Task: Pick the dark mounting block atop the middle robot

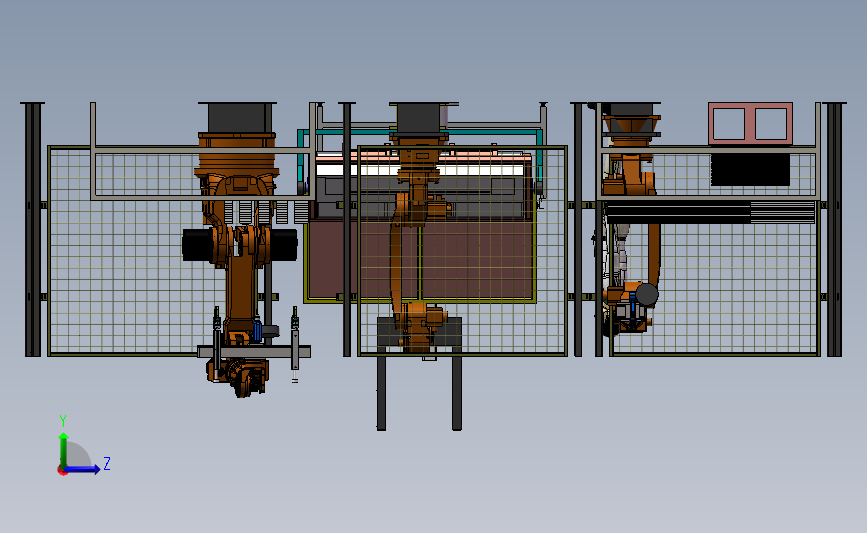Action: point(419,118)
